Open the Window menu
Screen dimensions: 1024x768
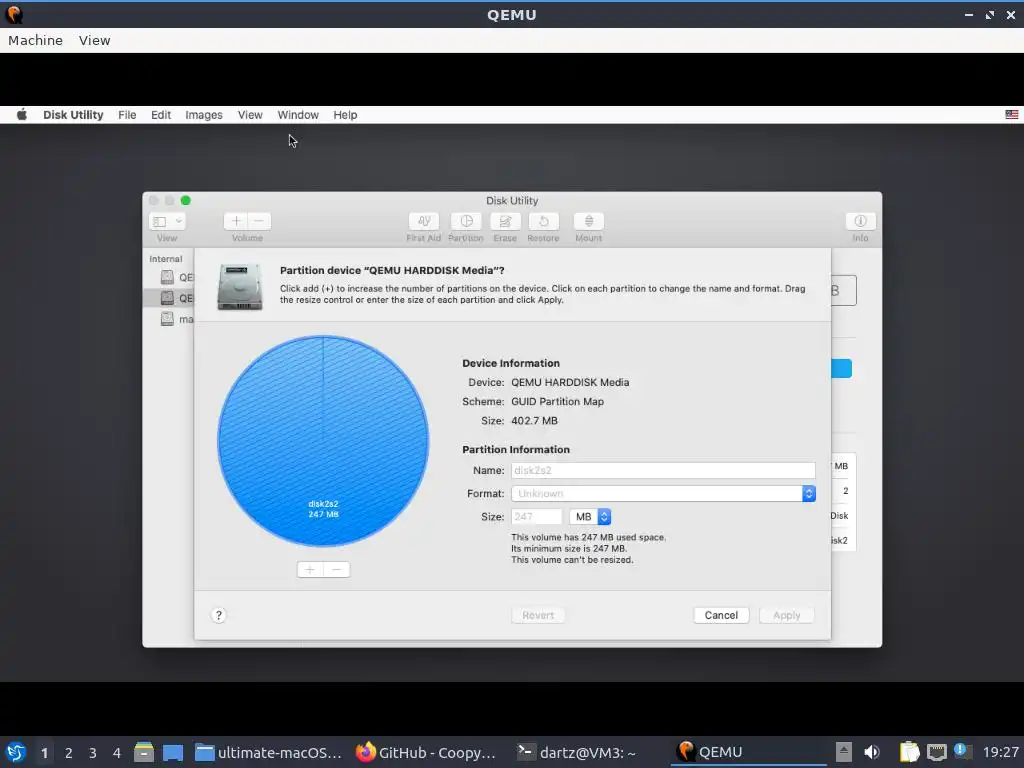298,115
